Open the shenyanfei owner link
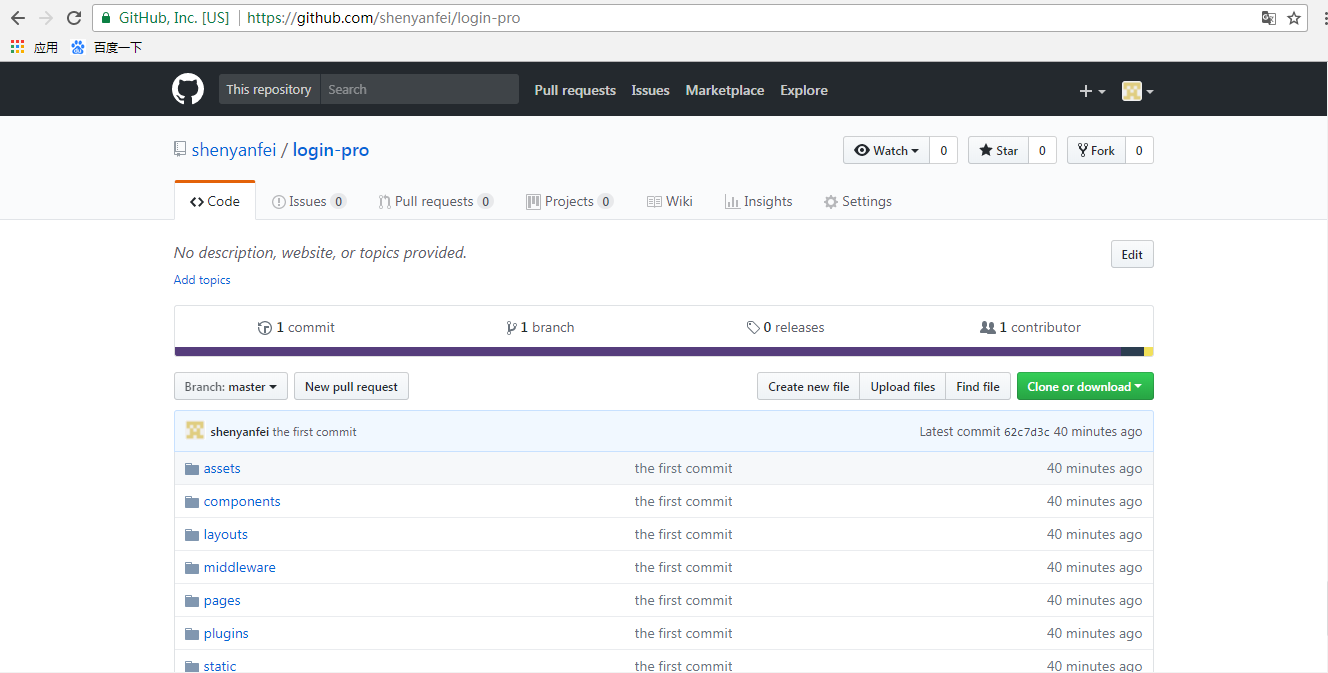The height and width of the screenshot is (673, 1328). click(234, 150)
